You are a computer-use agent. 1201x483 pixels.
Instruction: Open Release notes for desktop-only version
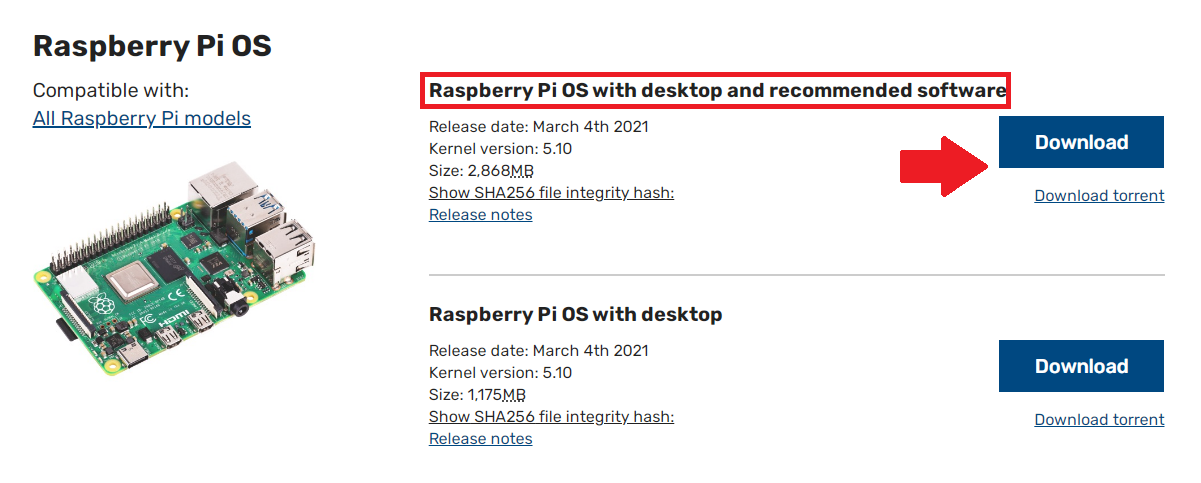click(x=480, y=438)
